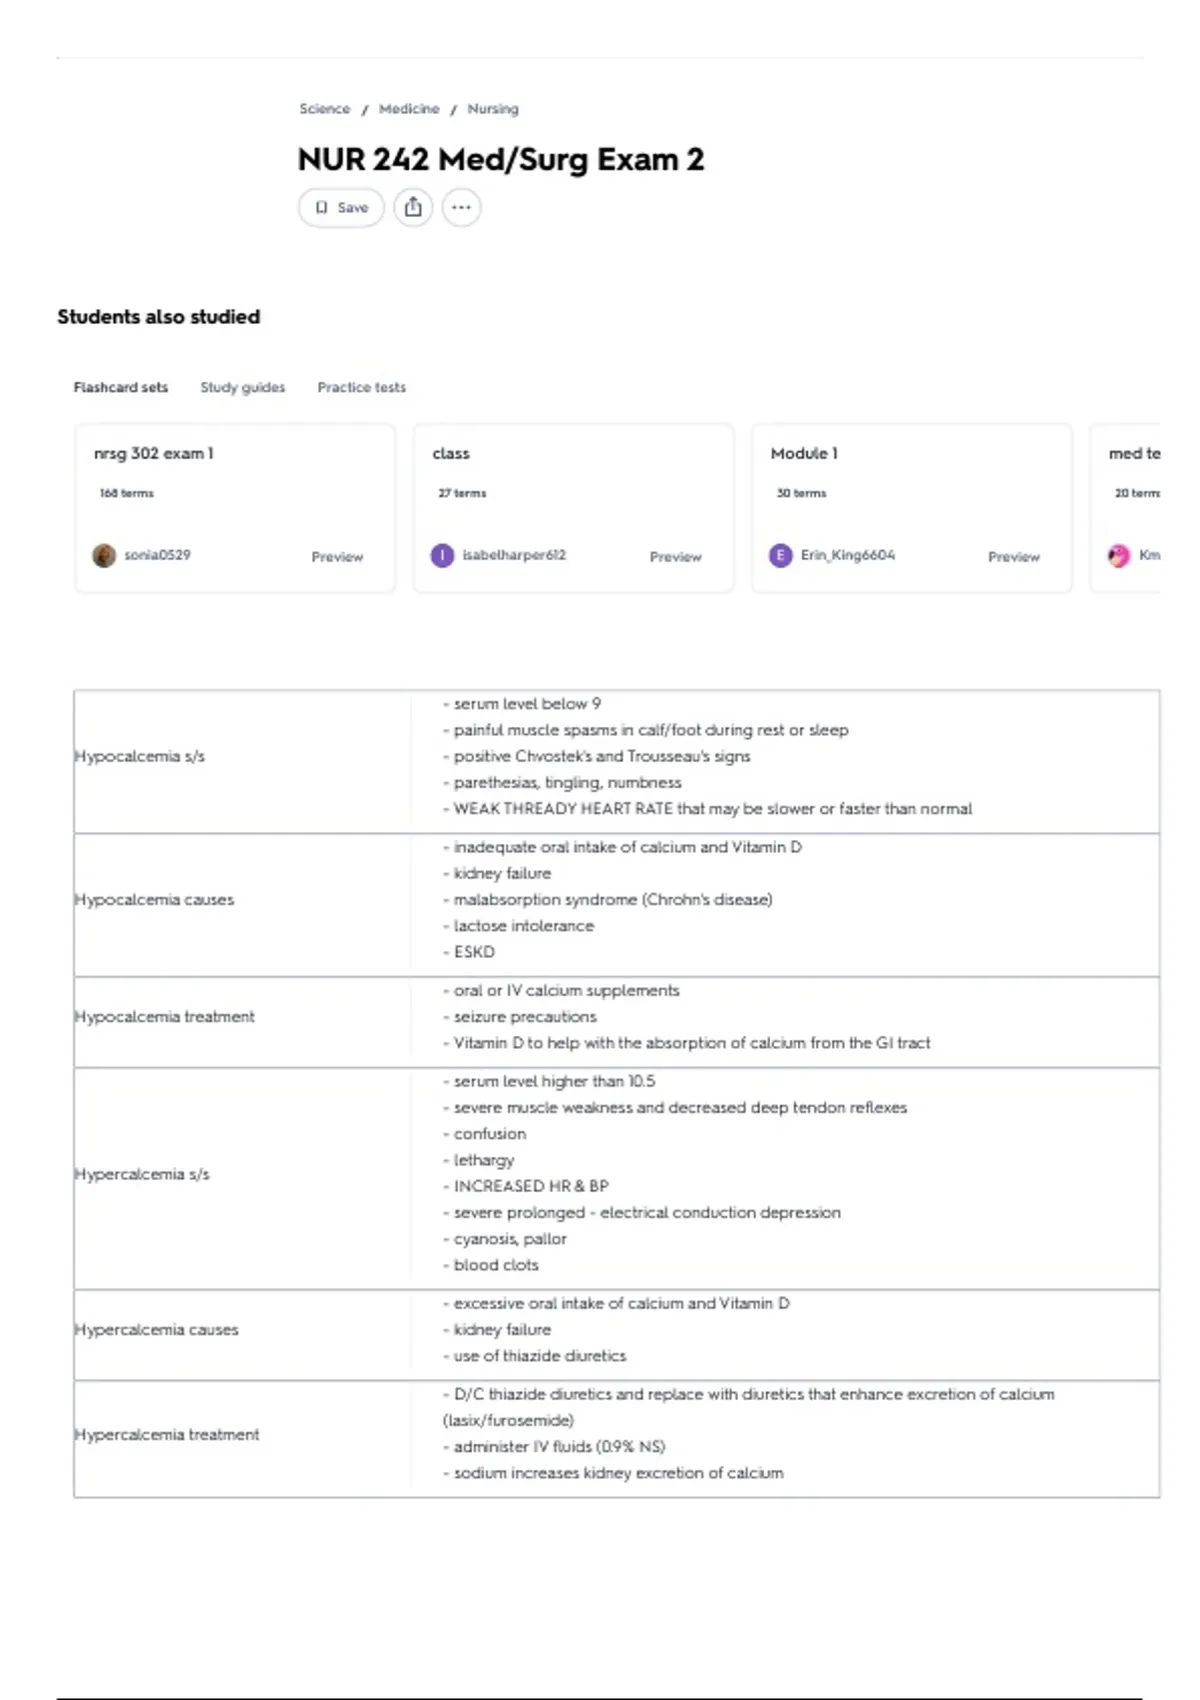This screenshot has height=1700, width=1200.
Task: Click the share icon button
Action: (x=413, y=208)
